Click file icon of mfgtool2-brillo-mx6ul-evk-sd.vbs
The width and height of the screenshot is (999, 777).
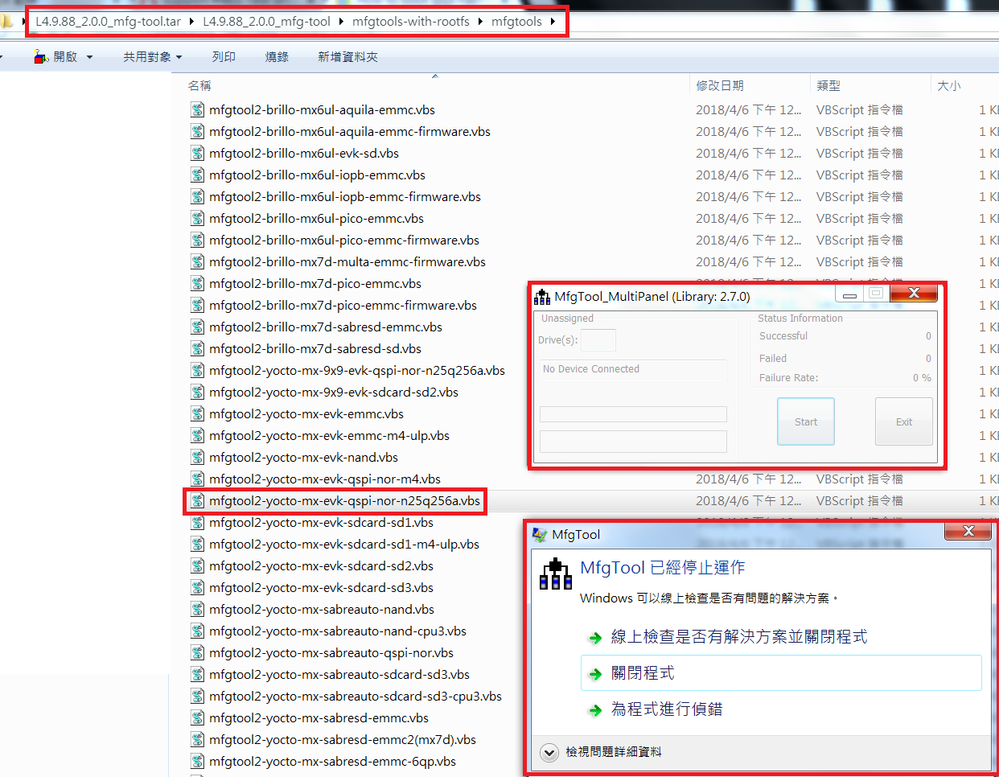198,153
